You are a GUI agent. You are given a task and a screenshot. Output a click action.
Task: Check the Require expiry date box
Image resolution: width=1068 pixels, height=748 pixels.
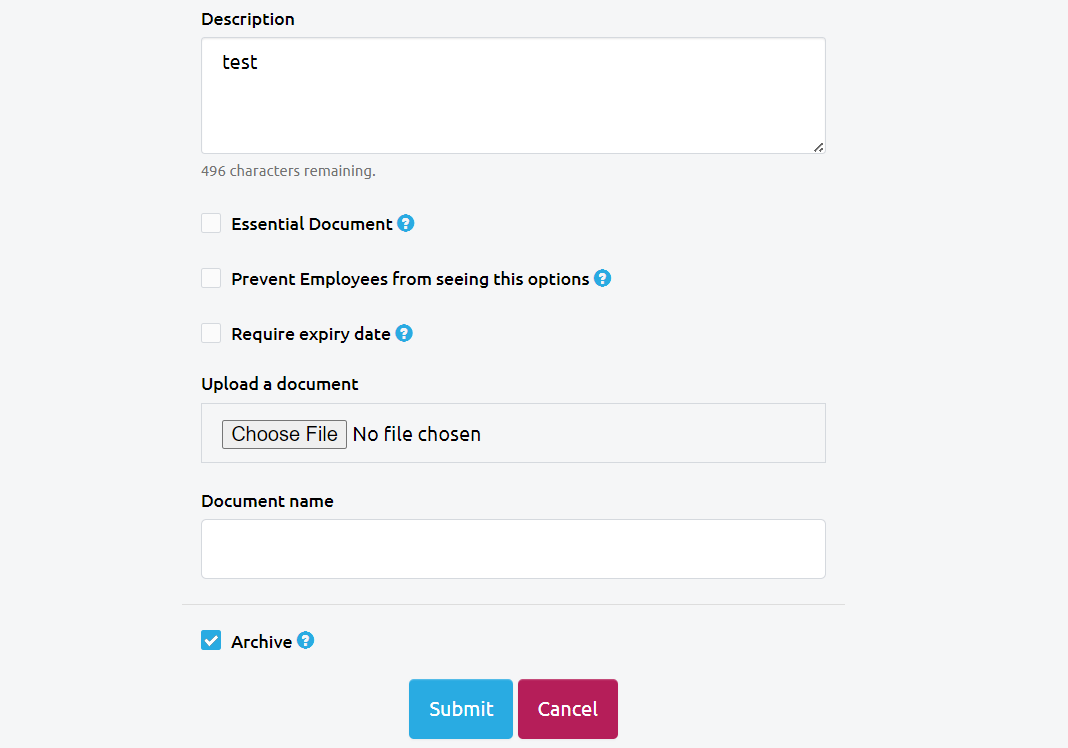(211, 333)
